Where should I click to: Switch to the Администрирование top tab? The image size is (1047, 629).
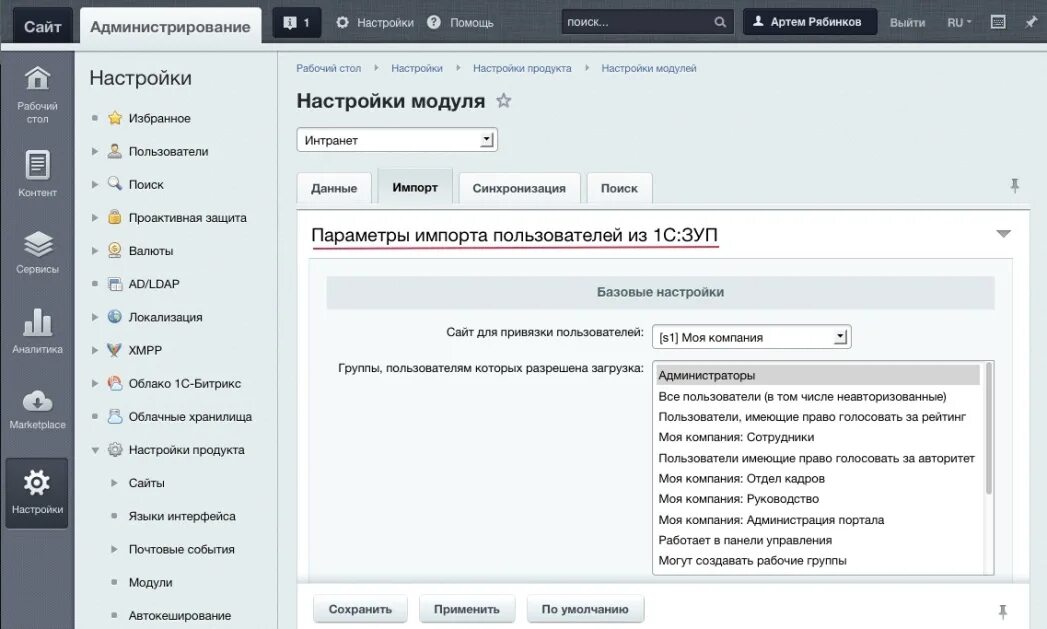pyautogui.click(x=170, y=27)
